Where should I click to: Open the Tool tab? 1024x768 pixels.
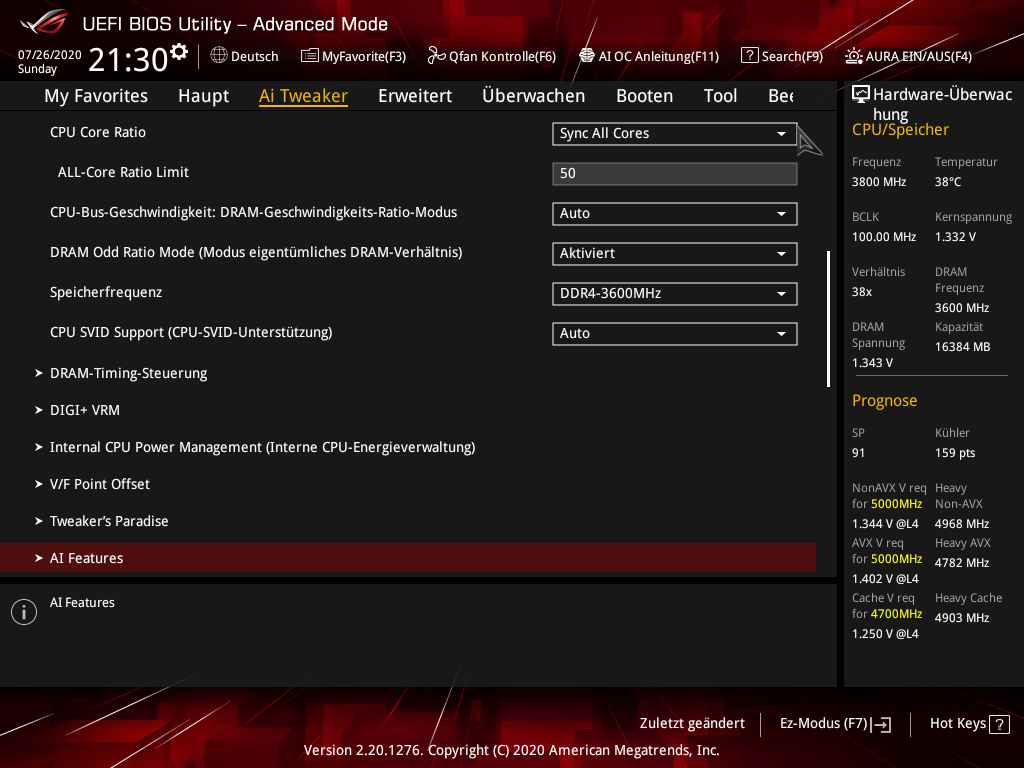720,96
